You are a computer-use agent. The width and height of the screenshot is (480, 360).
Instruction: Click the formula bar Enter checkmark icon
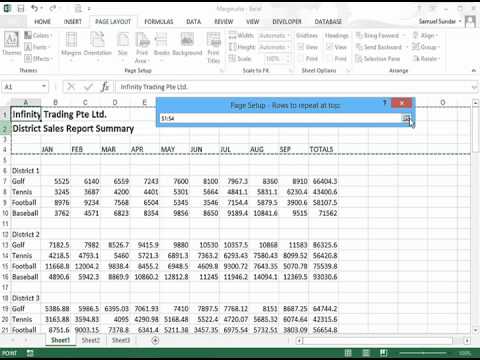coord(88,87)
